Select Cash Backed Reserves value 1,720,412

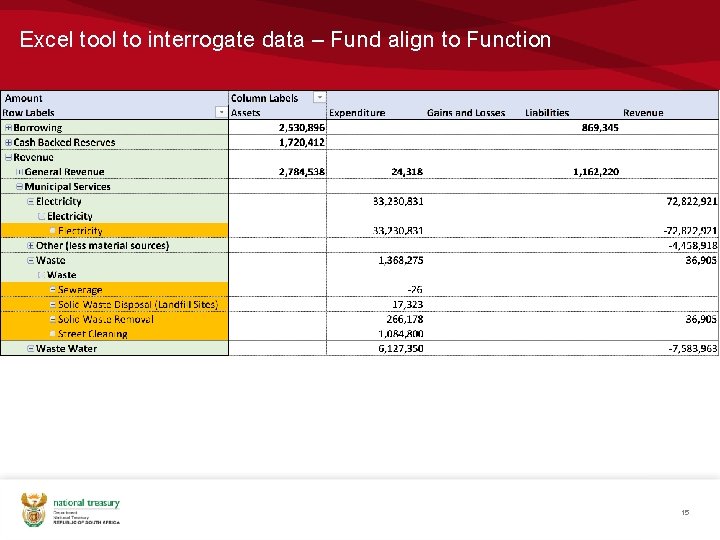coord(302,142)
